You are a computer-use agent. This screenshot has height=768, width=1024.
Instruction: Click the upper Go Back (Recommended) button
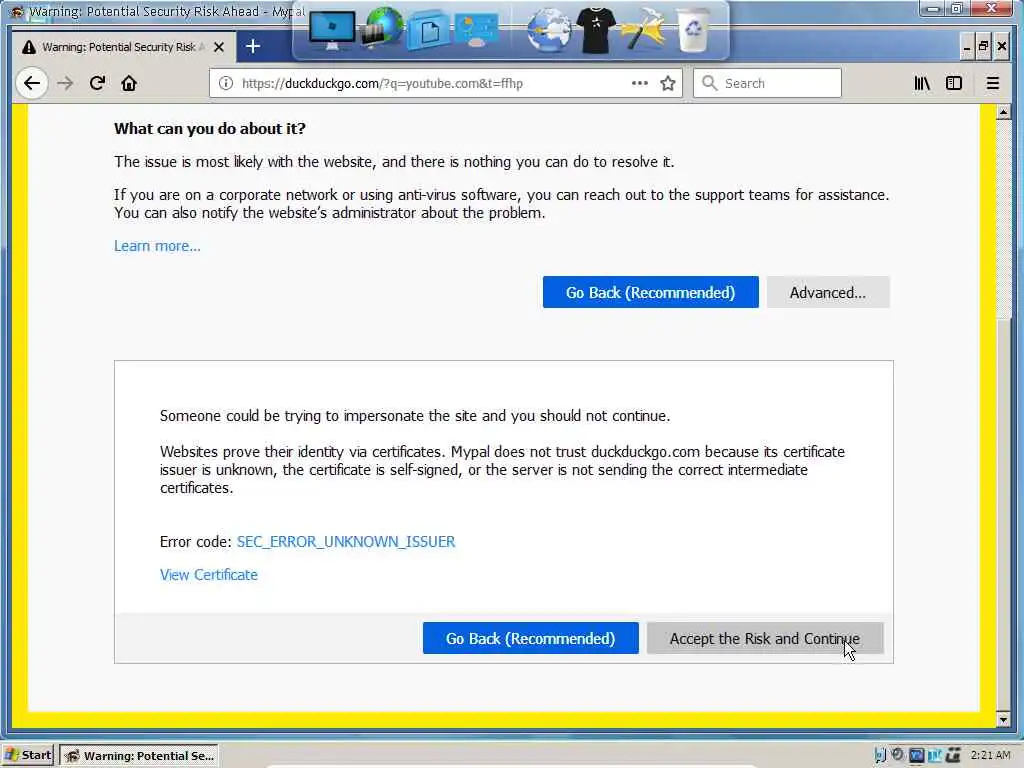650,292
